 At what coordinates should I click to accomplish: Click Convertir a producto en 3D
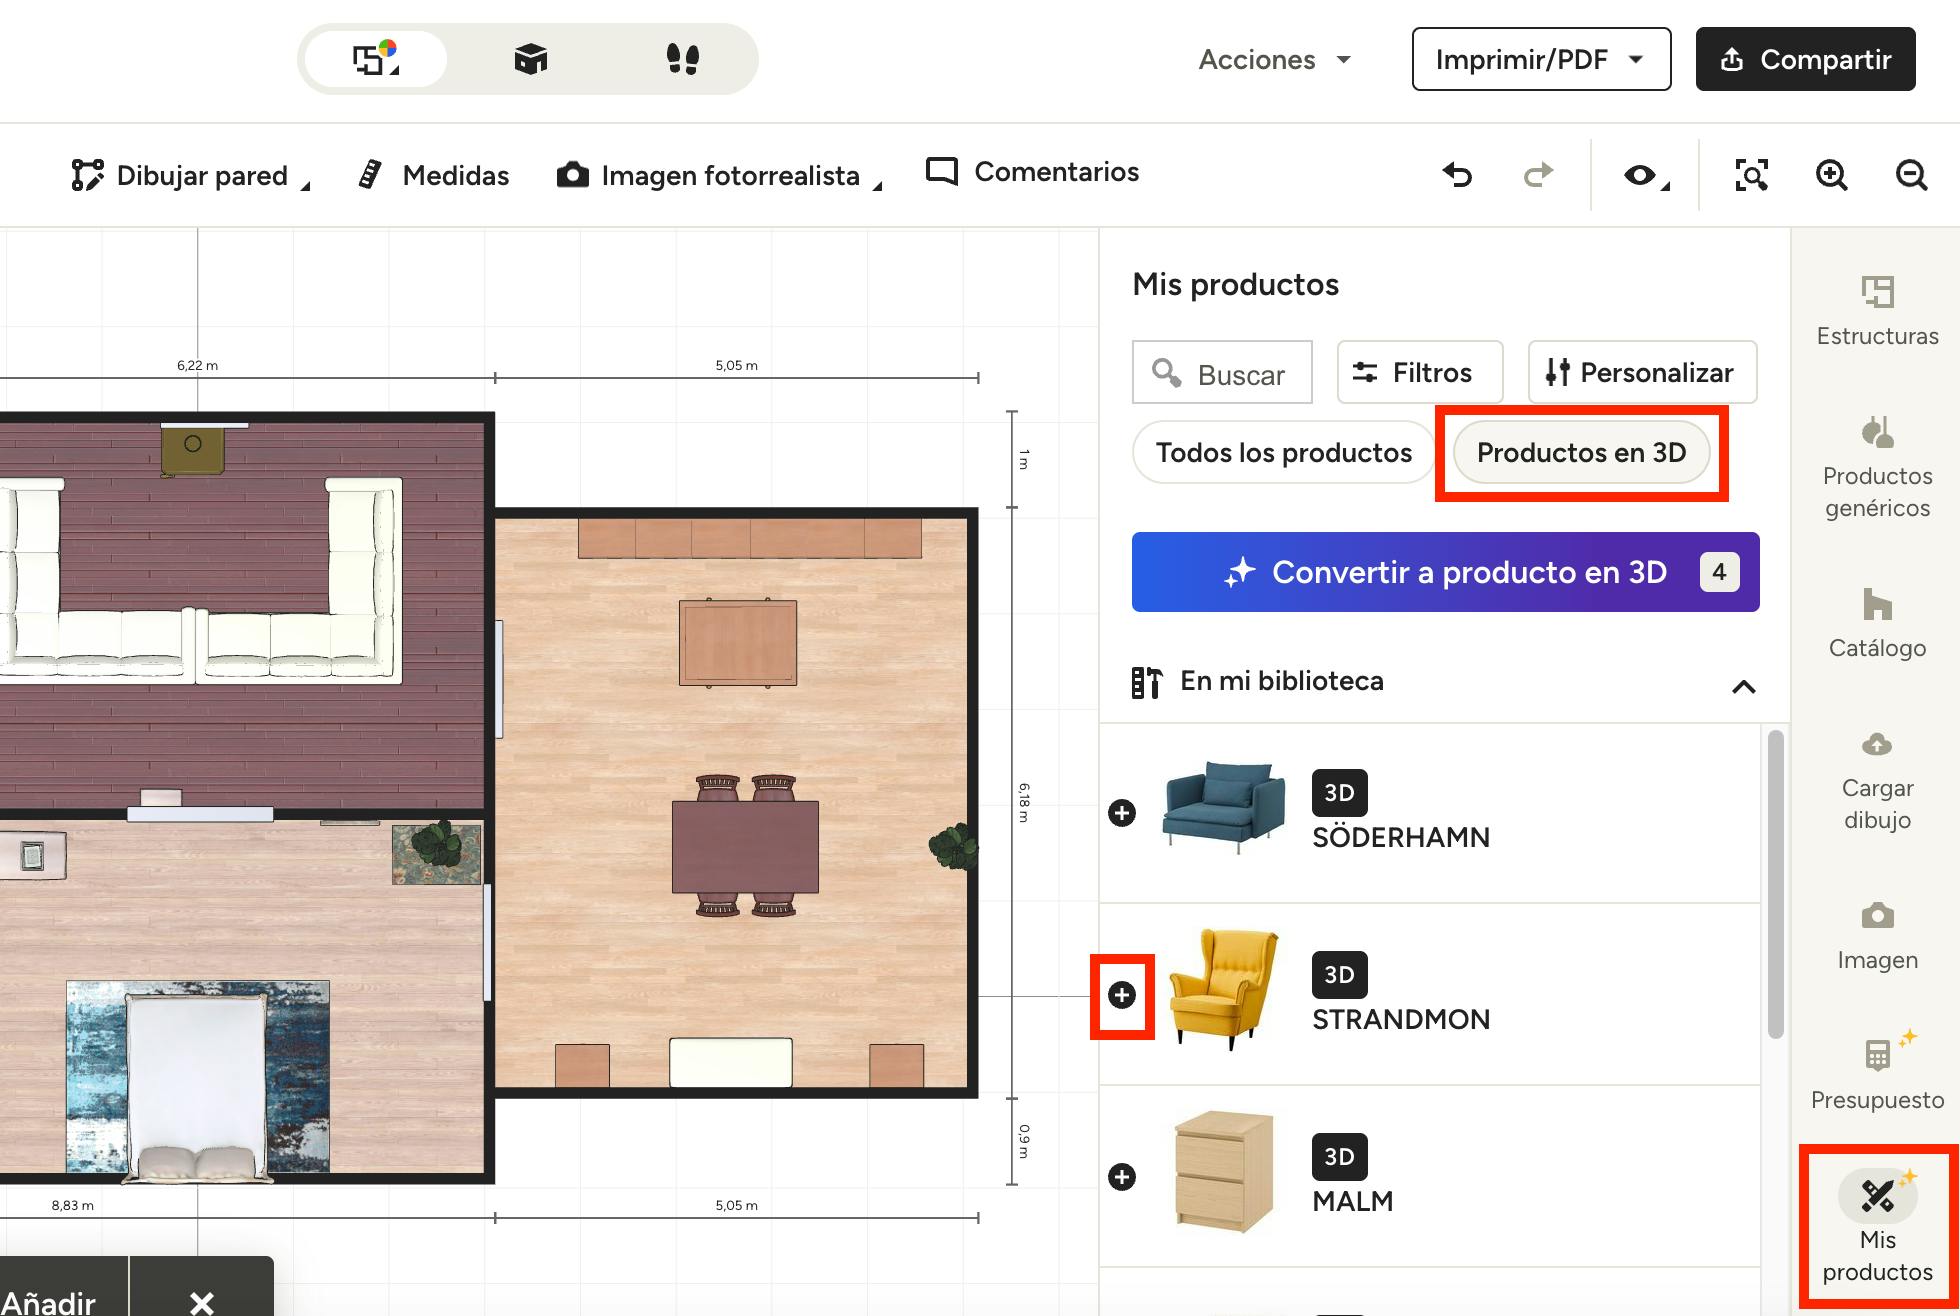[1445, 572]
